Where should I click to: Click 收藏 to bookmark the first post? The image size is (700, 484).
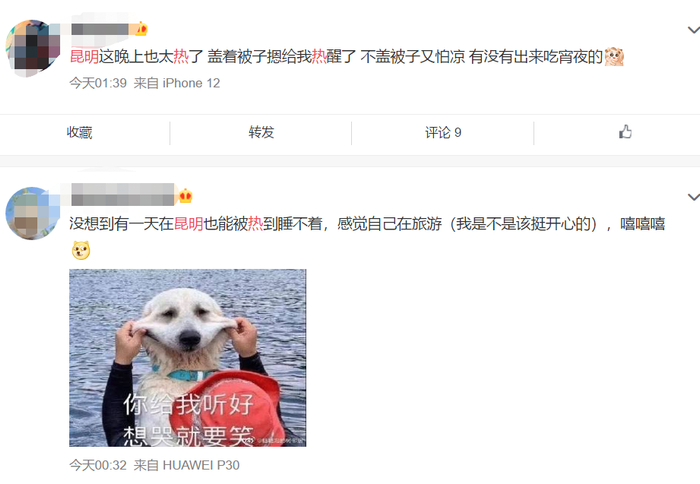pos(79,133)
